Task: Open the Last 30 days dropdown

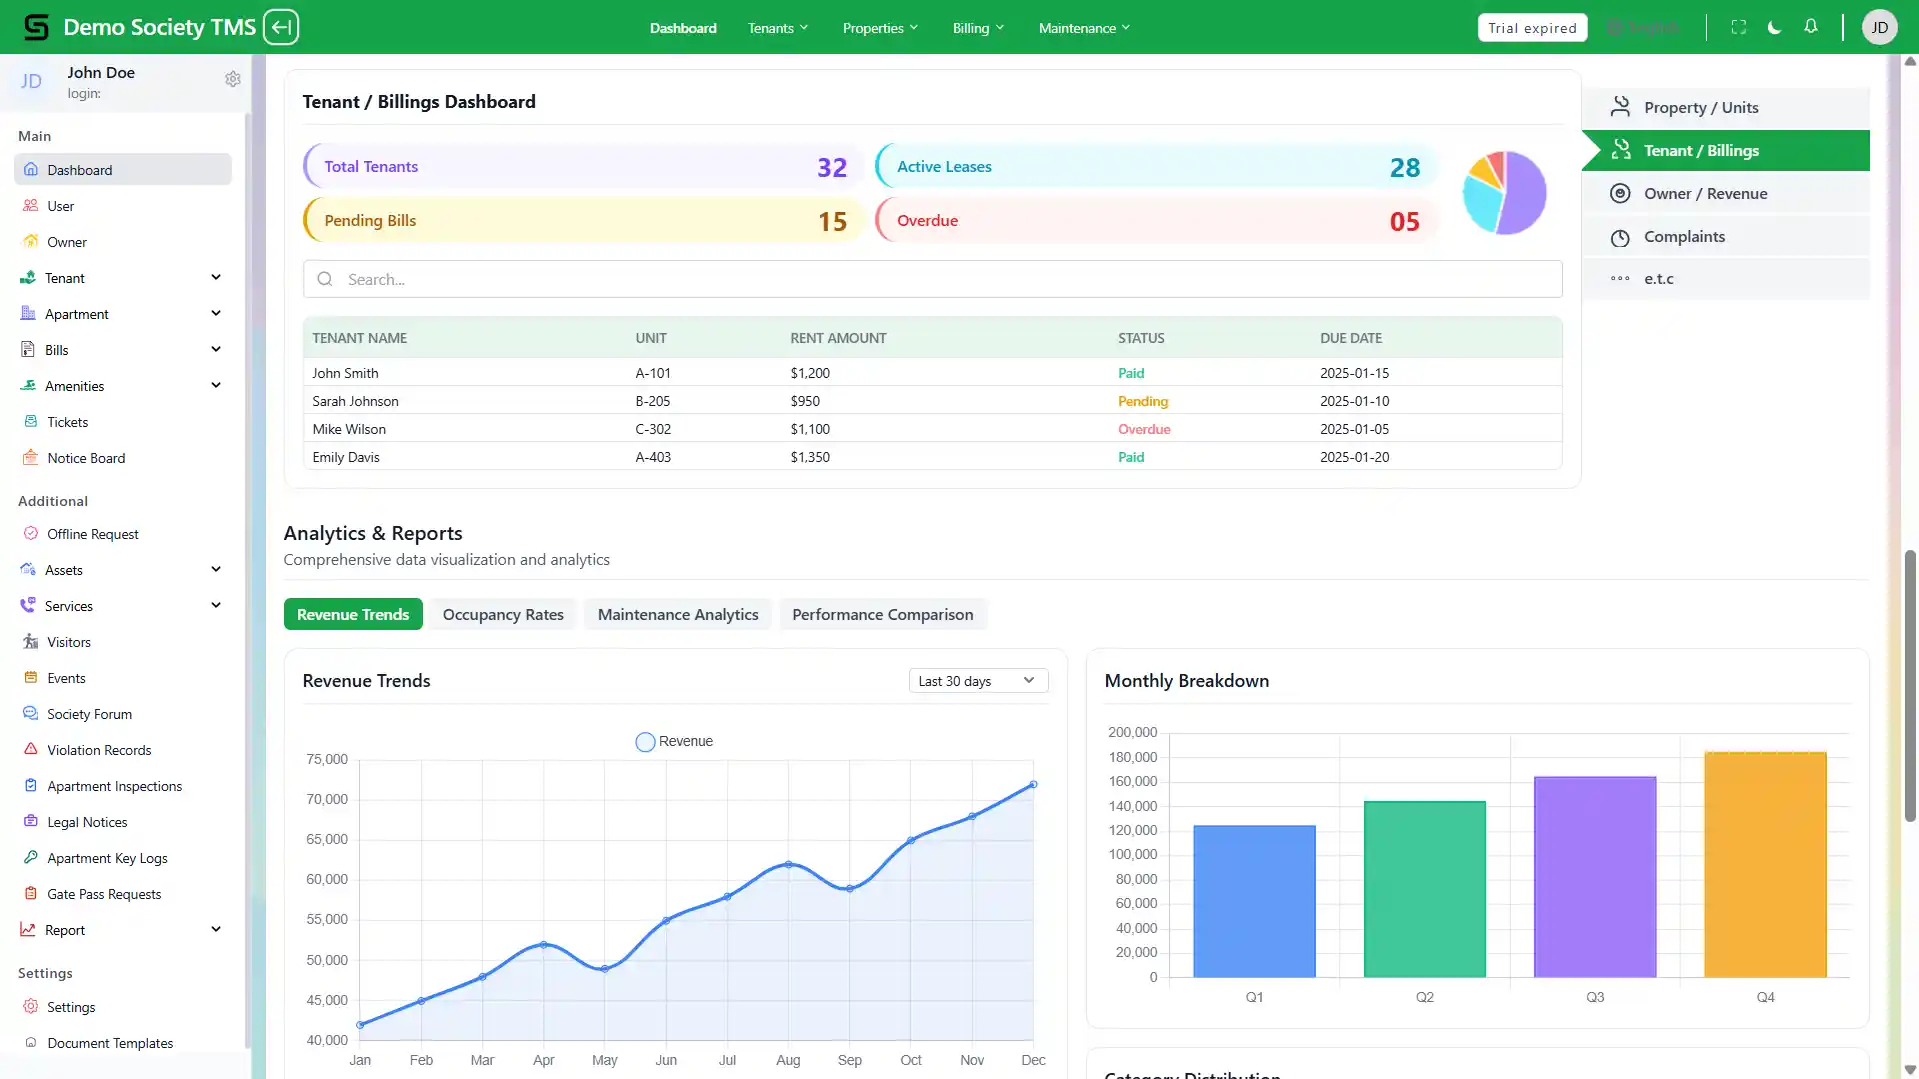Action: click(977, 680)
